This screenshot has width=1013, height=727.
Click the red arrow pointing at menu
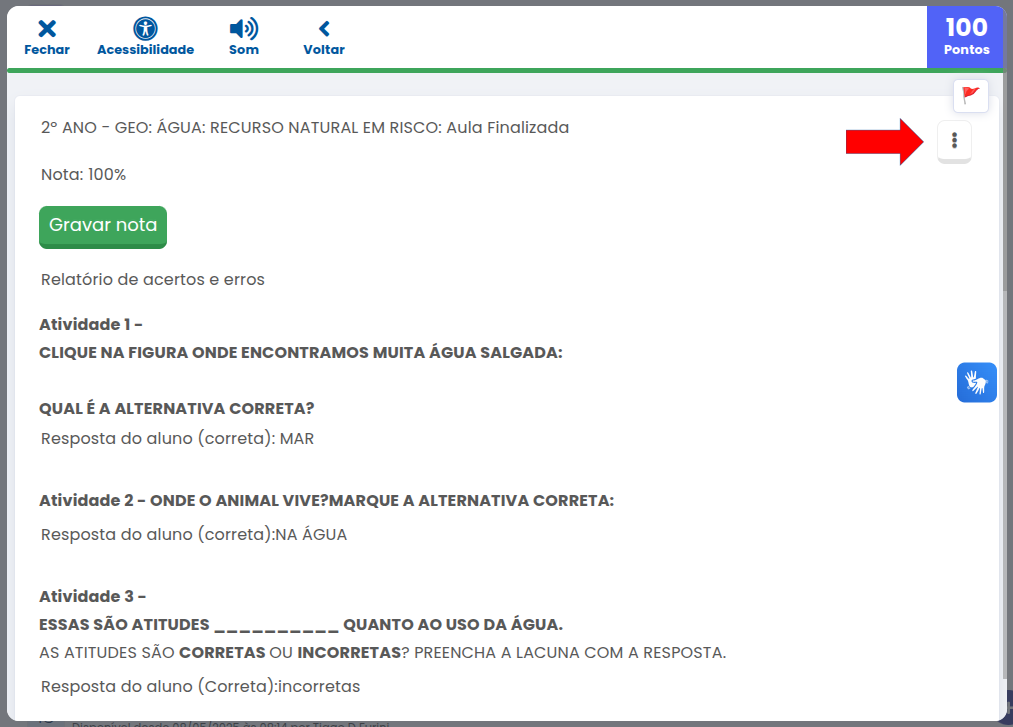pyautogui.click(x=886, y=141)
